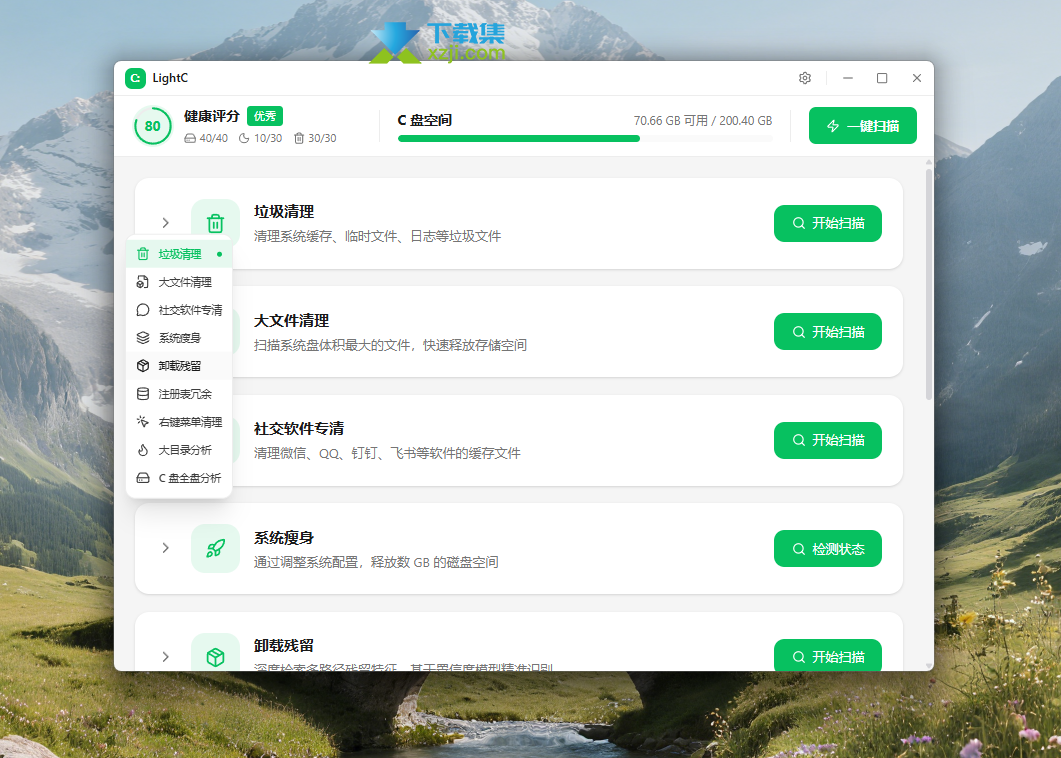Image resolution: width=1061 pixels, height=758 pixels.
Task: Click the 70.66 GB 可用 / 200.40 GB text
Action: click(x=703, y=120)
